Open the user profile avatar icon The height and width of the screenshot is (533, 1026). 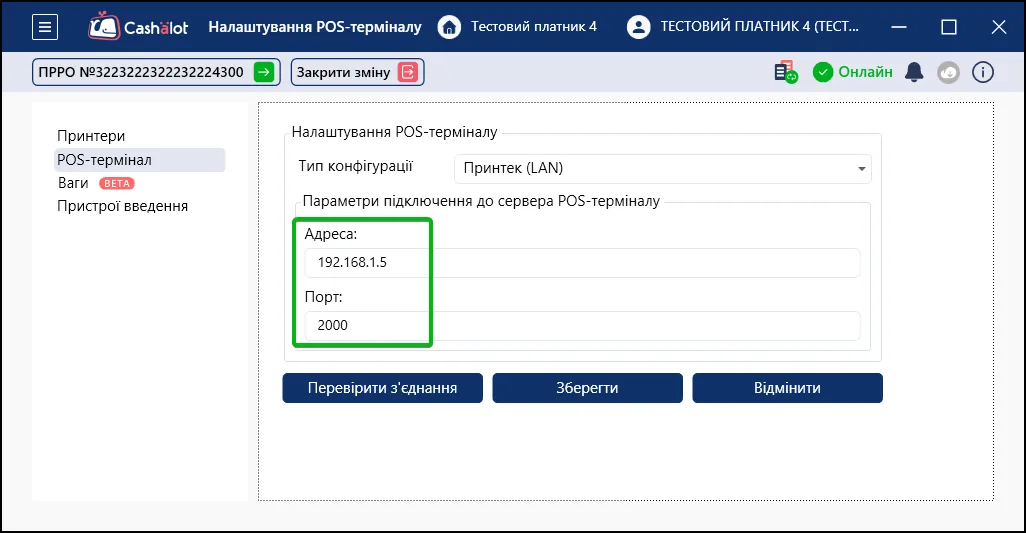pyautogui.click(x=638, y=27)
